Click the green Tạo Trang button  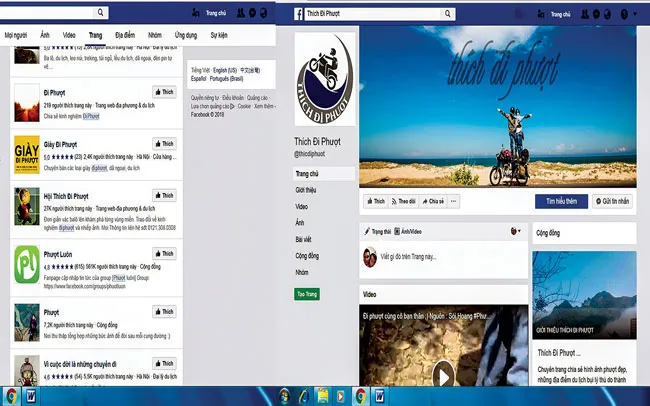coord(307,294)
